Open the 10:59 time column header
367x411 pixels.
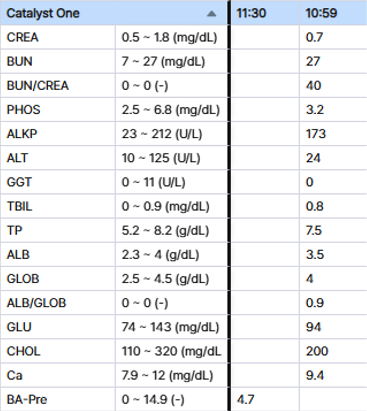pyautogui.click(x=321, y=13)
